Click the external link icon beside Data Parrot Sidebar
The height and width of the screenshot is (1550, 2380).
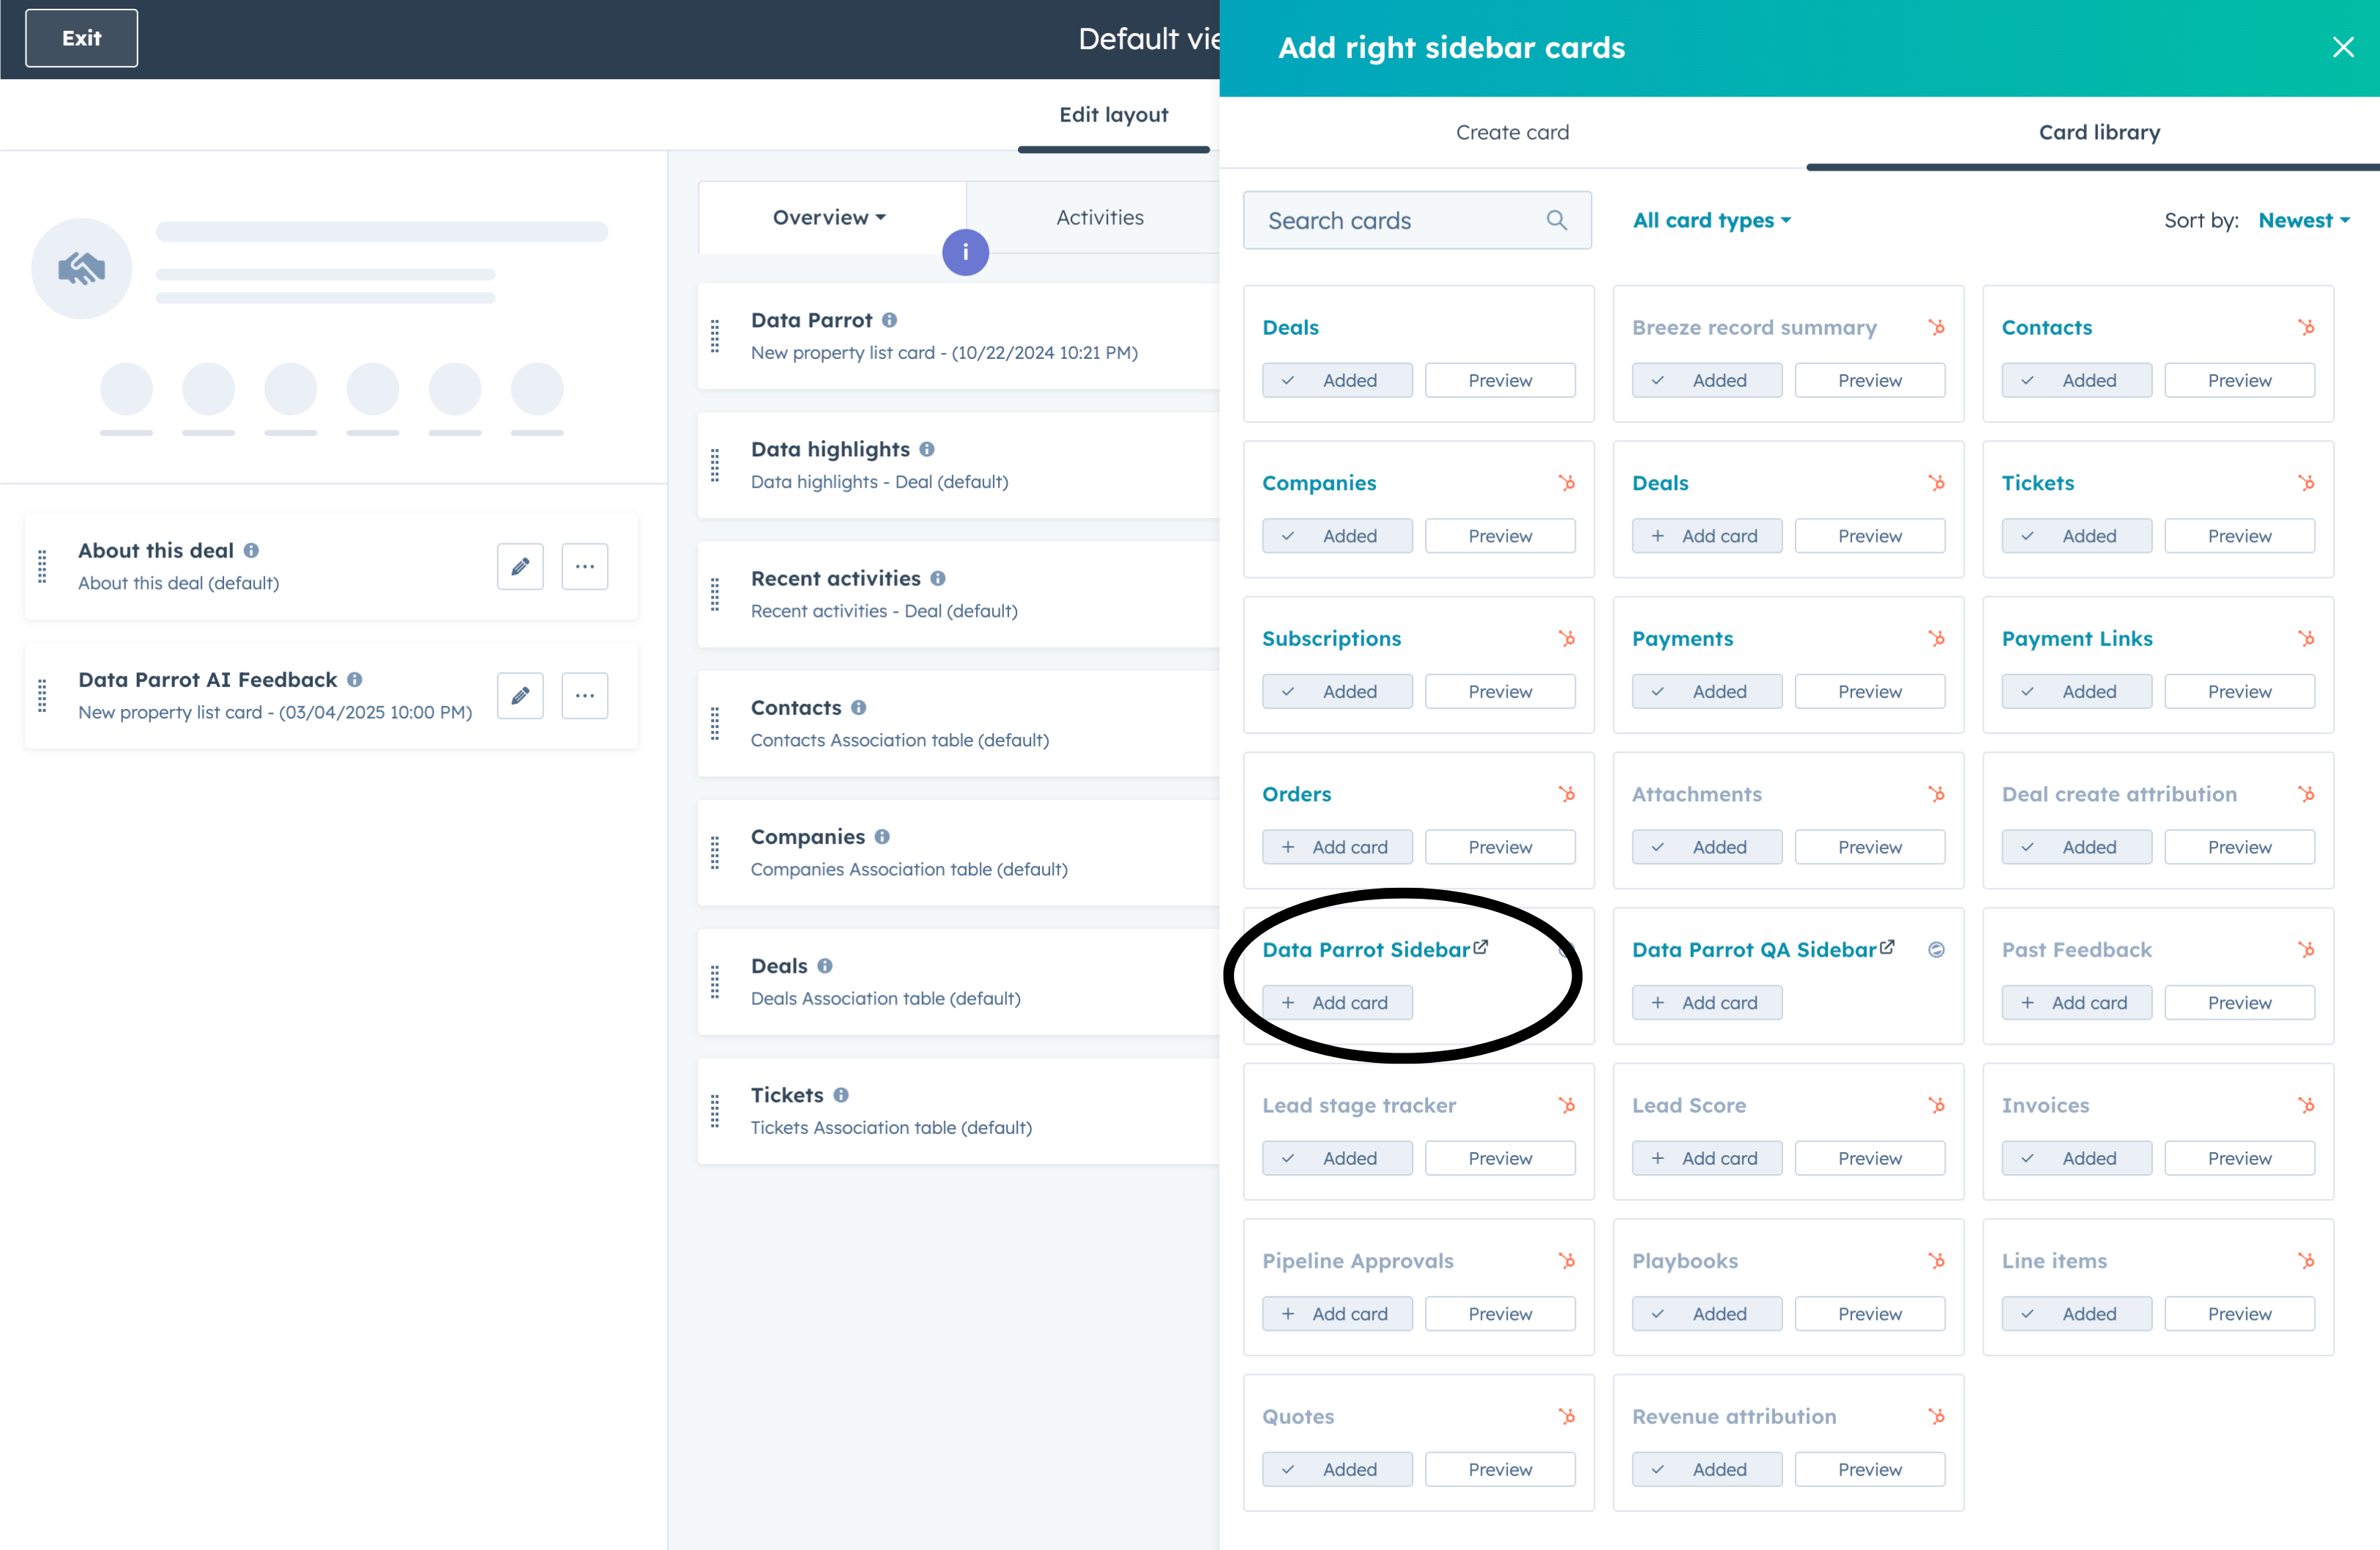pyautogui.click(x=1481, y=946)
